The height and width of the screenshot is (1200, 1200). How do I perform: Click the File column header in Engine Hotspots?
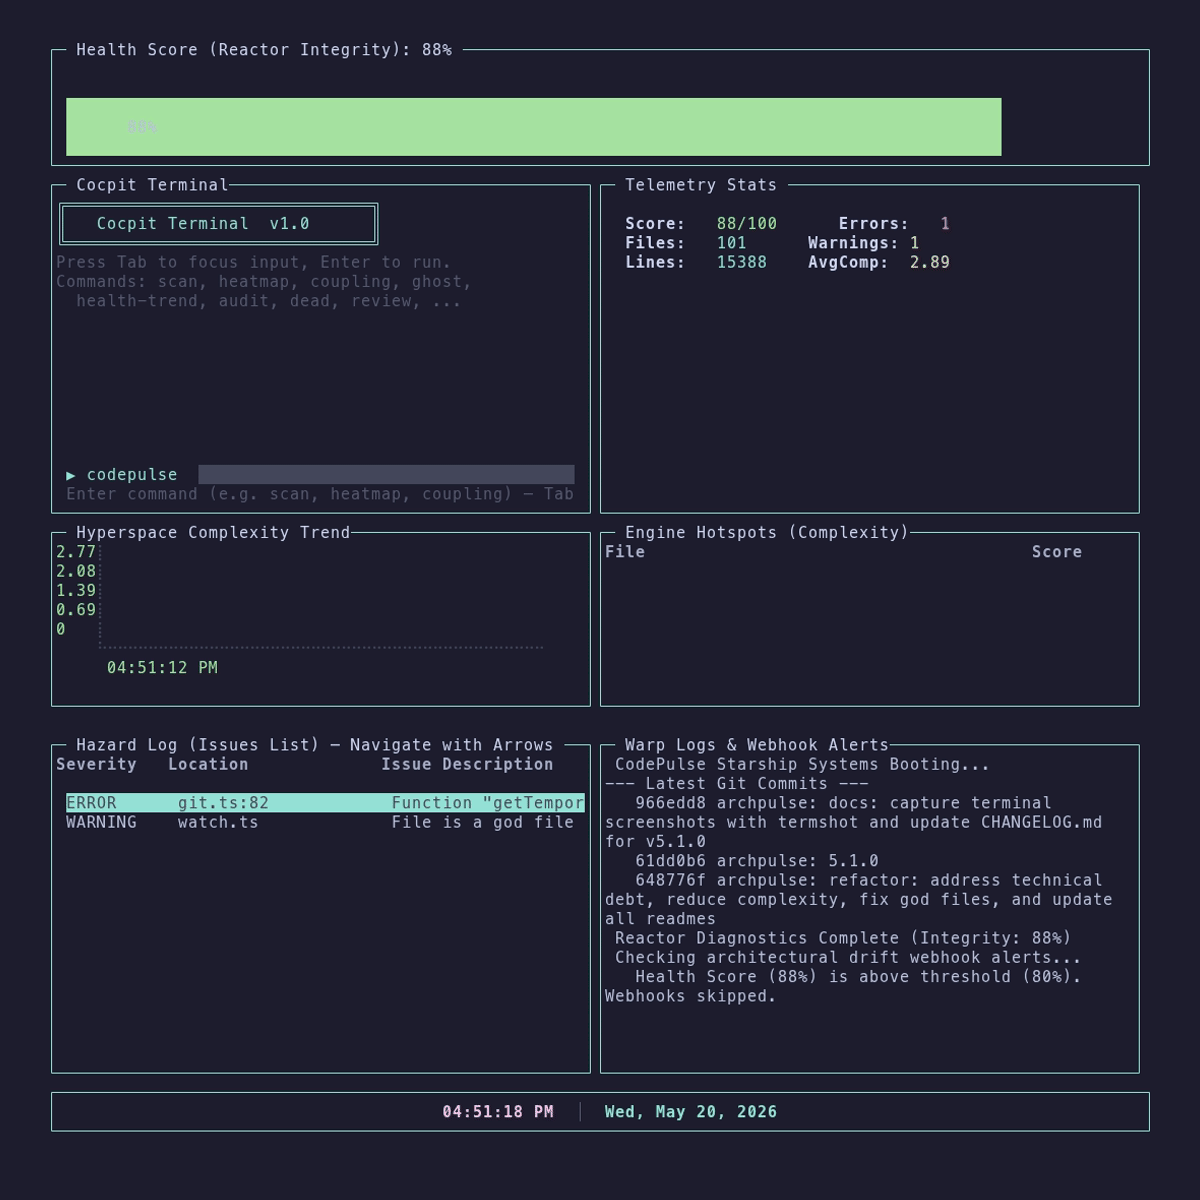tap(625, 552)
